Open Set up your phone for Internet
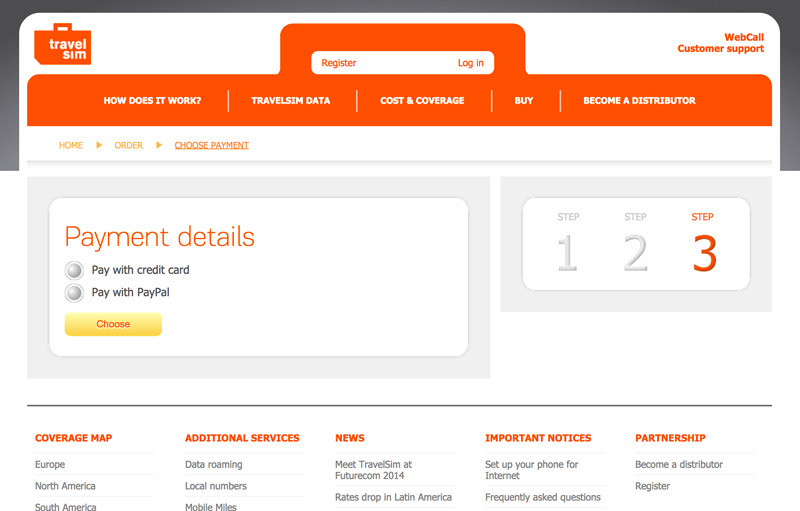This screenshot has width=800, height=511. 532,470
